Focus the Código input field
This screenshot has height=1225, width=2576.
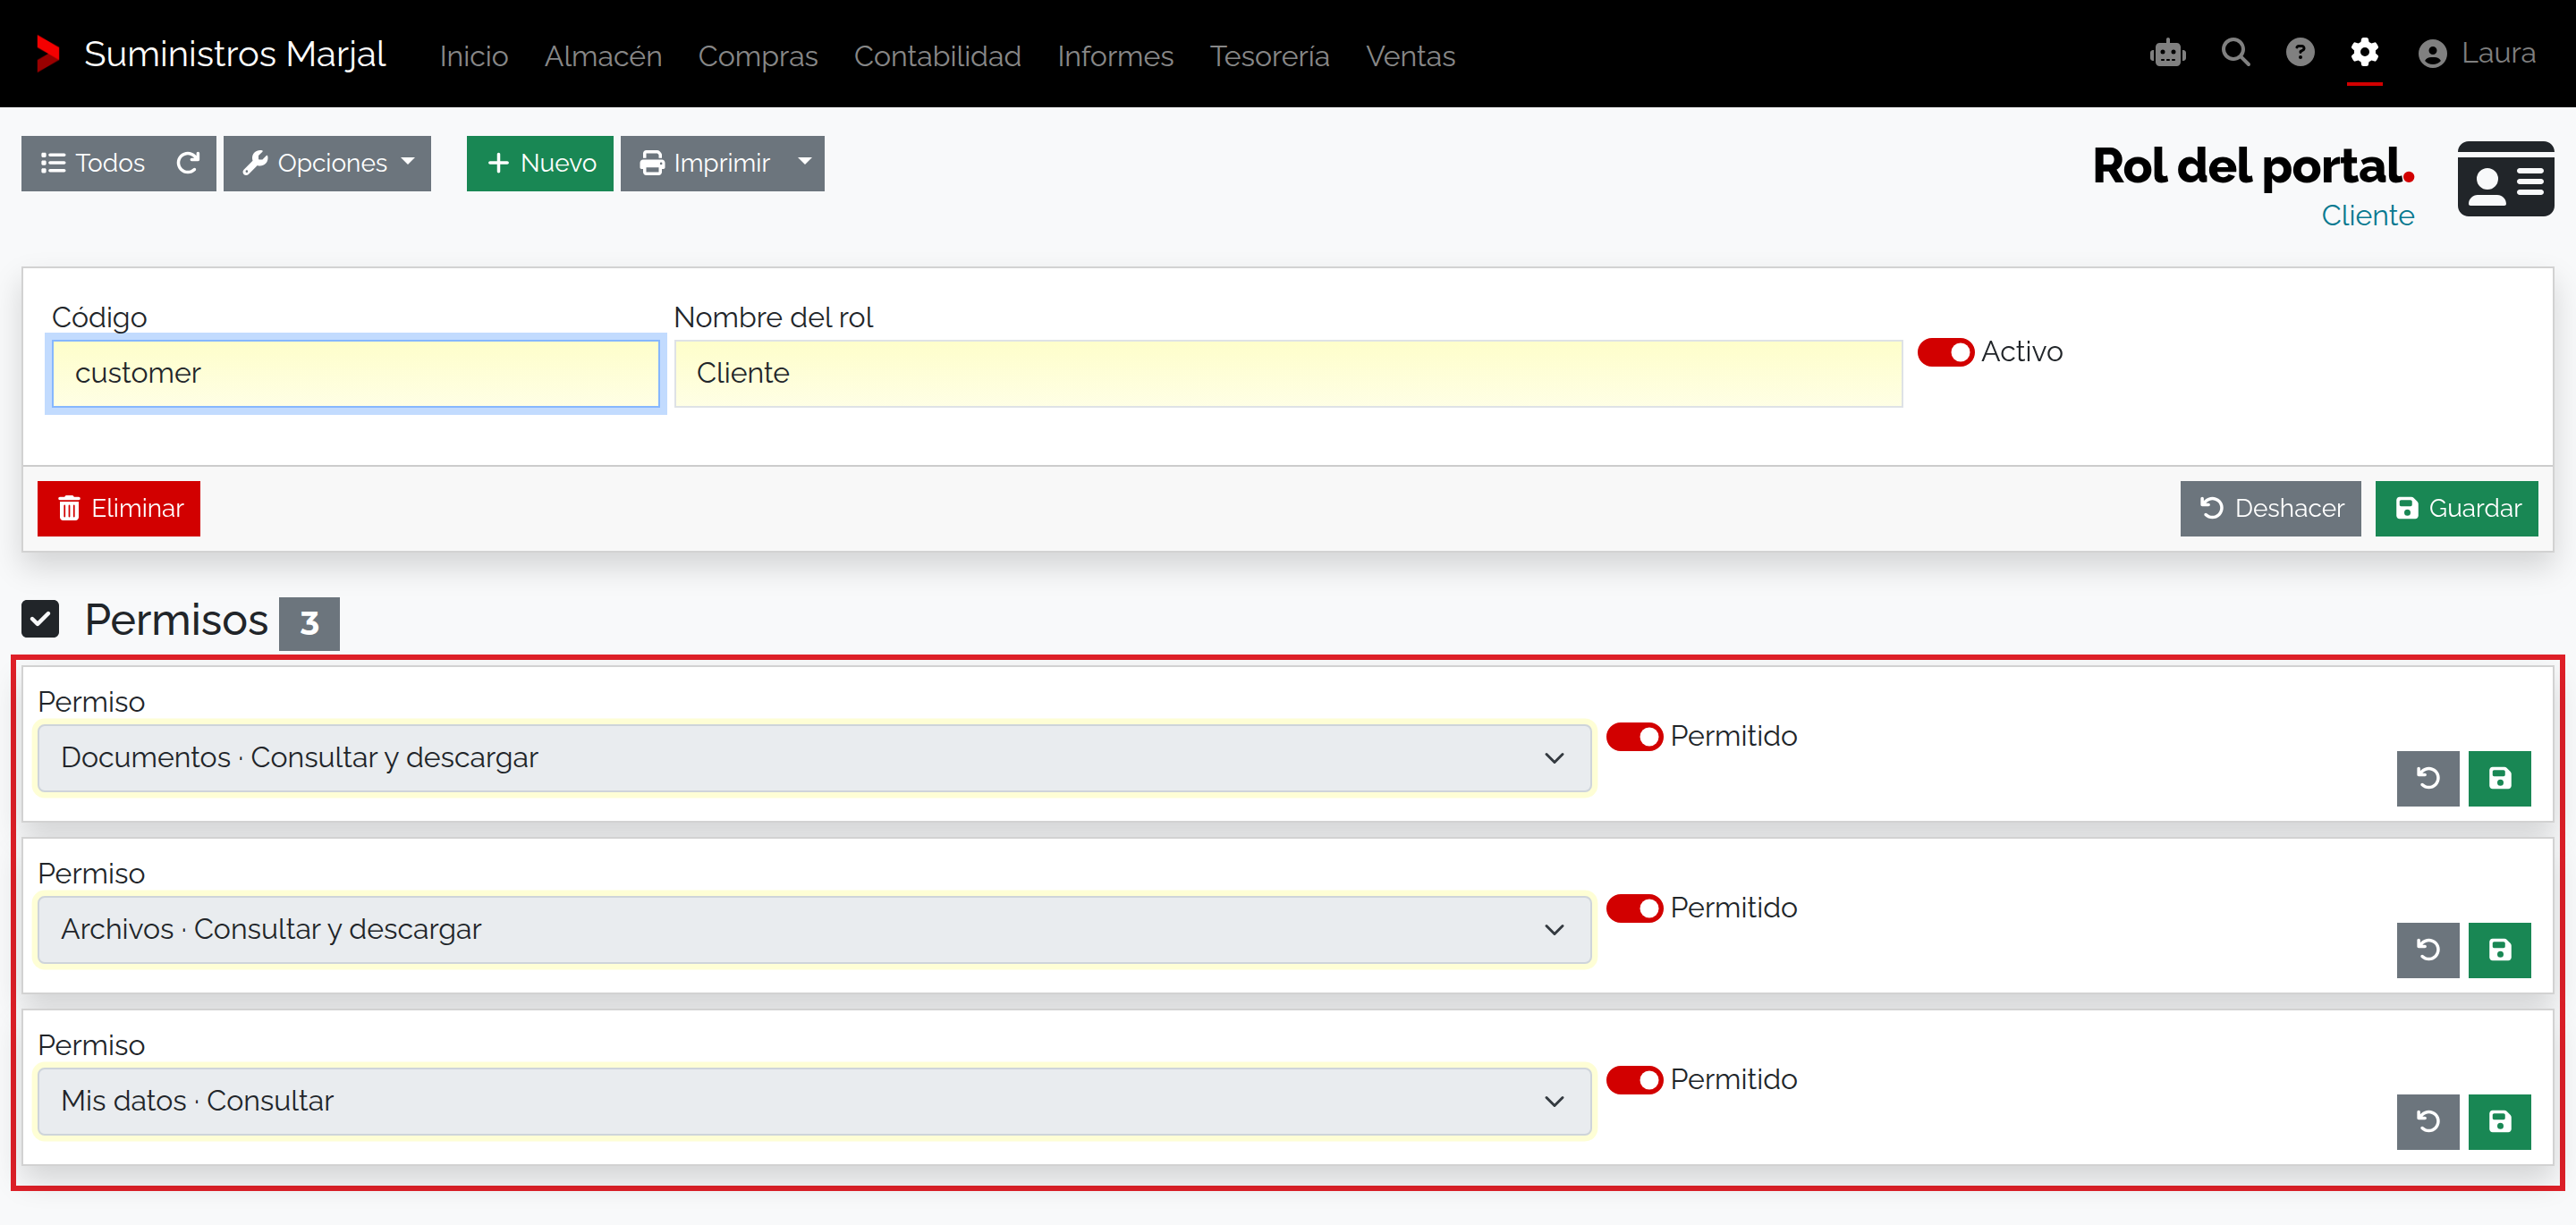[x=356, y=373]
